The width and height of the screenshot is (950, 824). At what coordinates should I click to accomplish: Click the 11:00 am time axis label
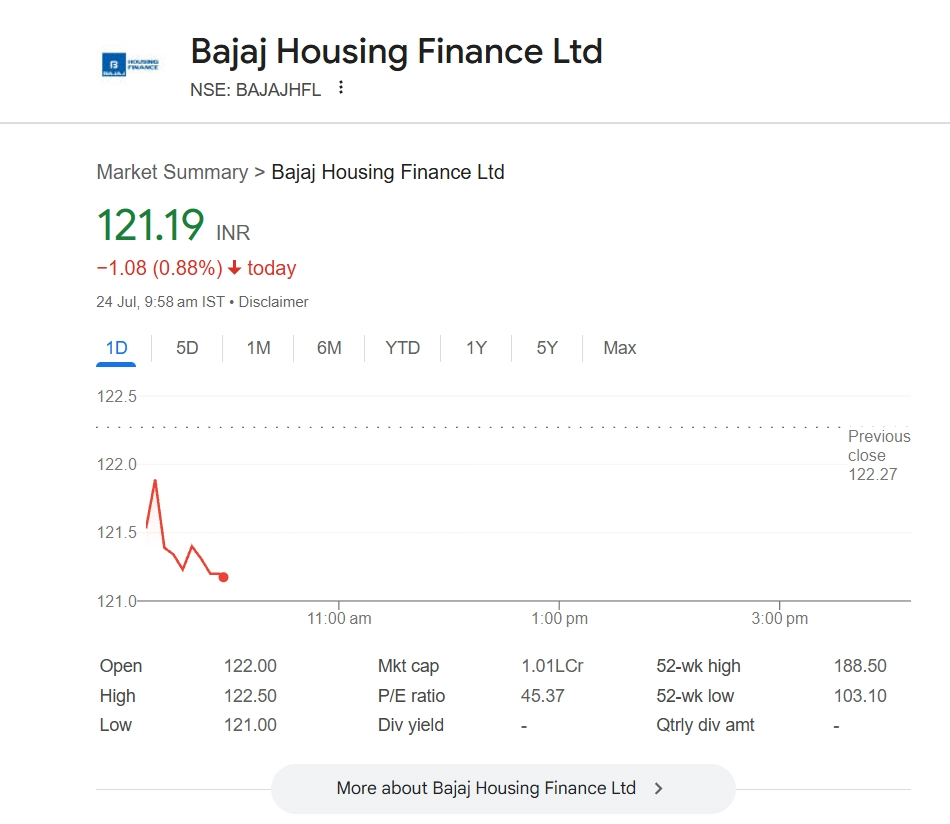(339, 619)
